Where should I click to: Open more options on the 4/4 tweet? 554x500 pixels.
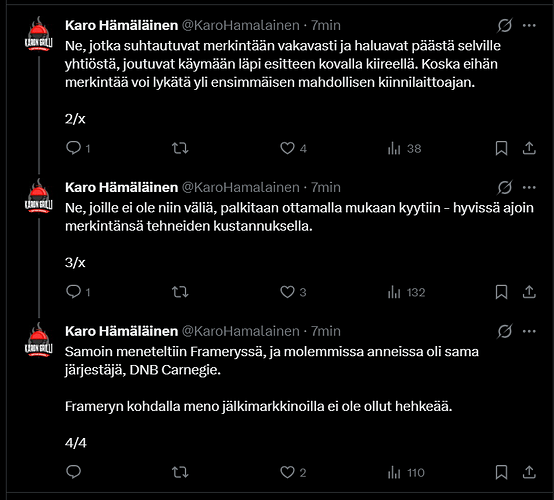(x=529, y=331)
